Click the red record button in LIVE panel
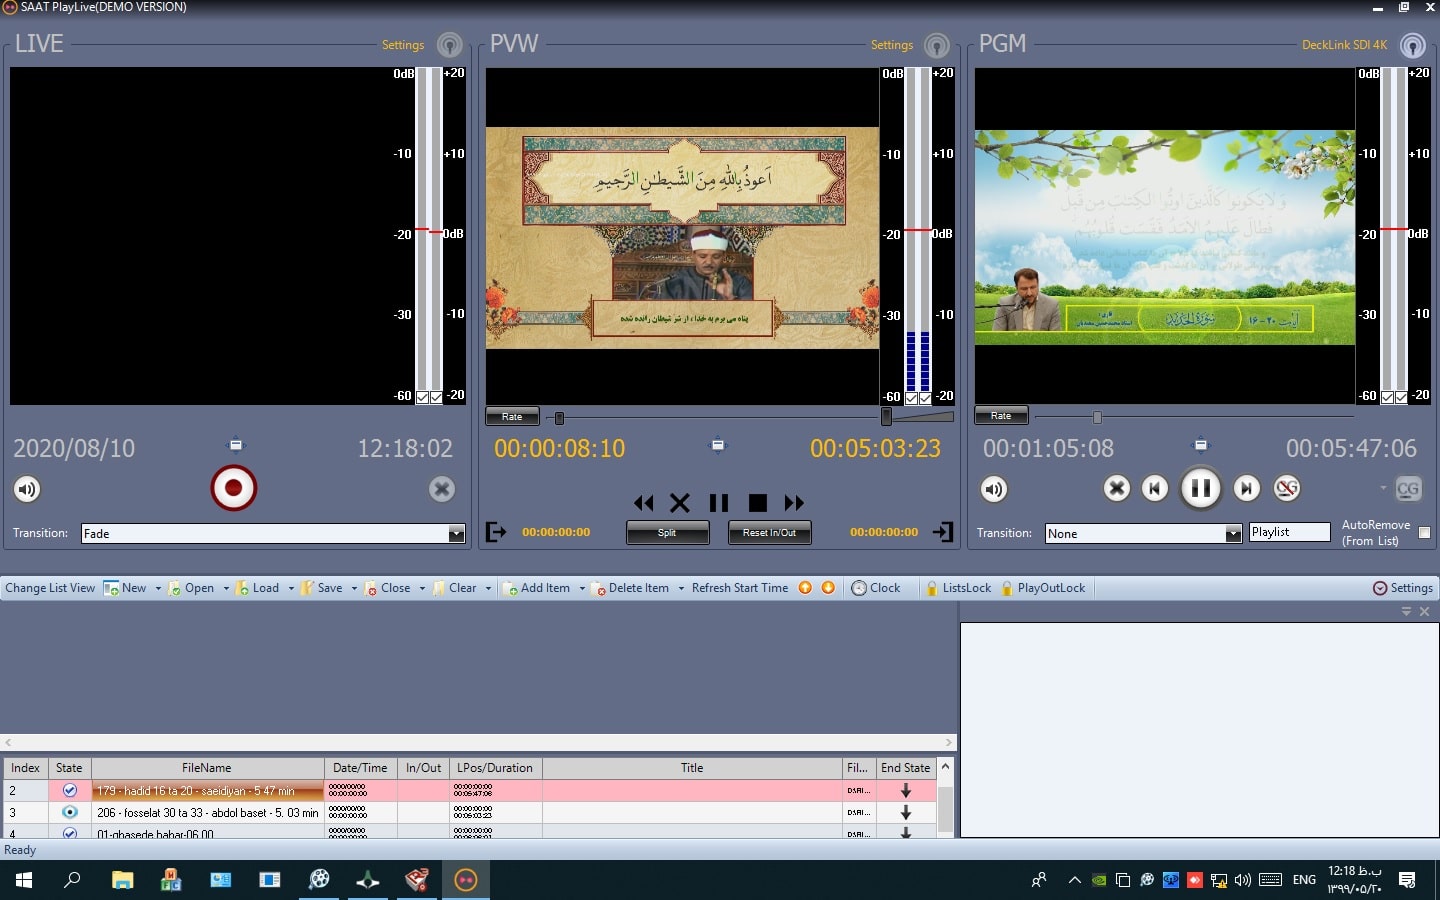The width and height of the screenshot is (1440, 900). 233,488
